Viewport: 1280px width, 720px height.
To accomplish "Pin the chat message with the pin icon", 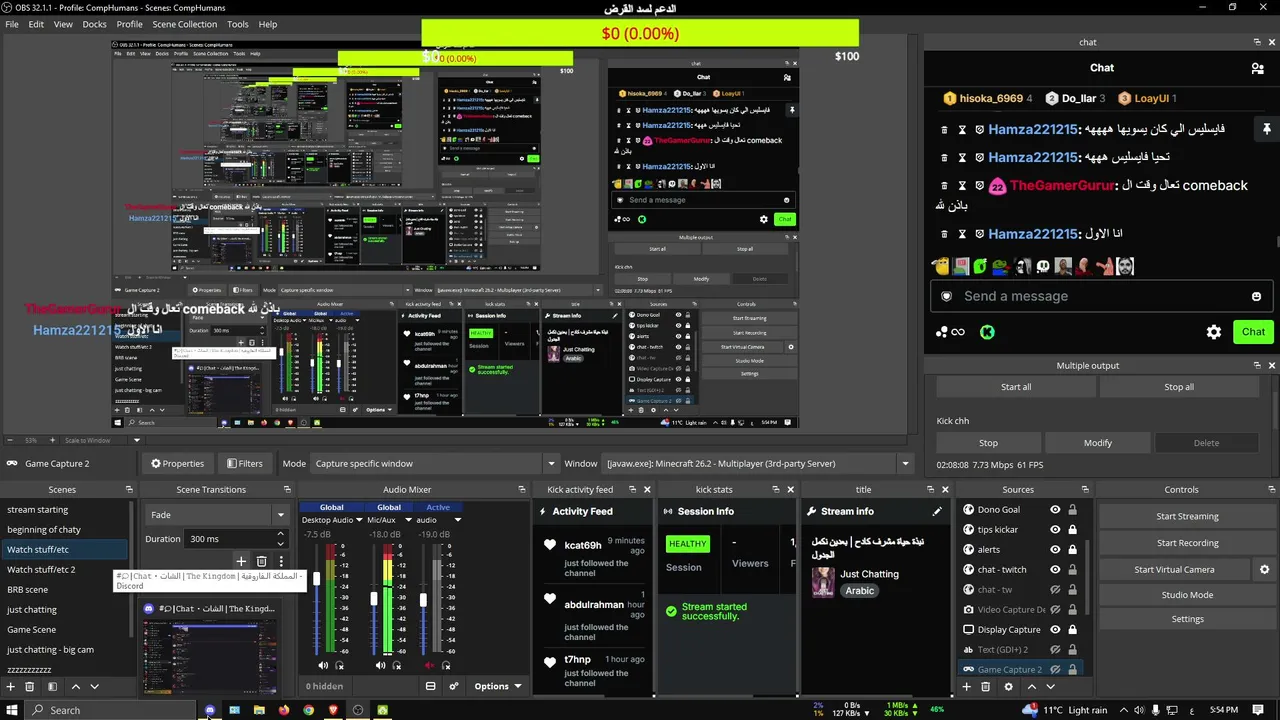I will pyautogui.click(x=1266, y=129).
